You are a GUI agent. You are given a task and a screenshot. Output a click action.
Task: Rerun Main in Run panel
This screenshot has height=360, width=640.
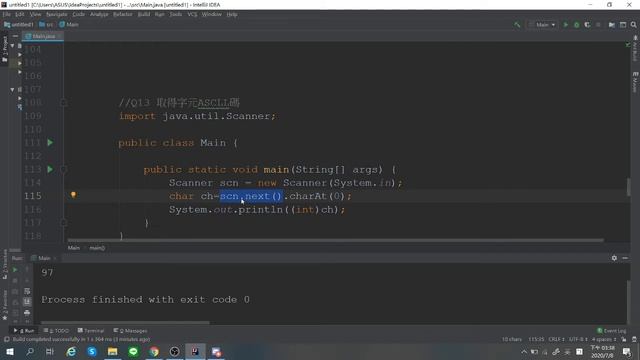(15, 270)
